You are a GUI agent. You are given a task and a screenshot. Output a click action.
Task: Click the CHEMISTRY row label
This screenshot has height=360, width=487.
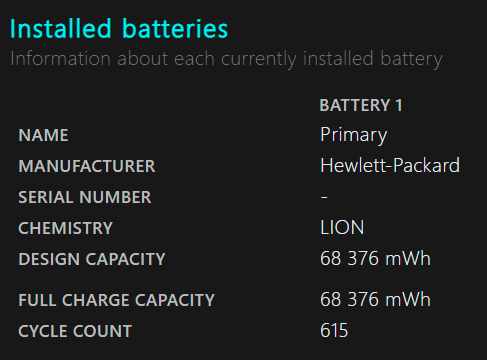66,228
